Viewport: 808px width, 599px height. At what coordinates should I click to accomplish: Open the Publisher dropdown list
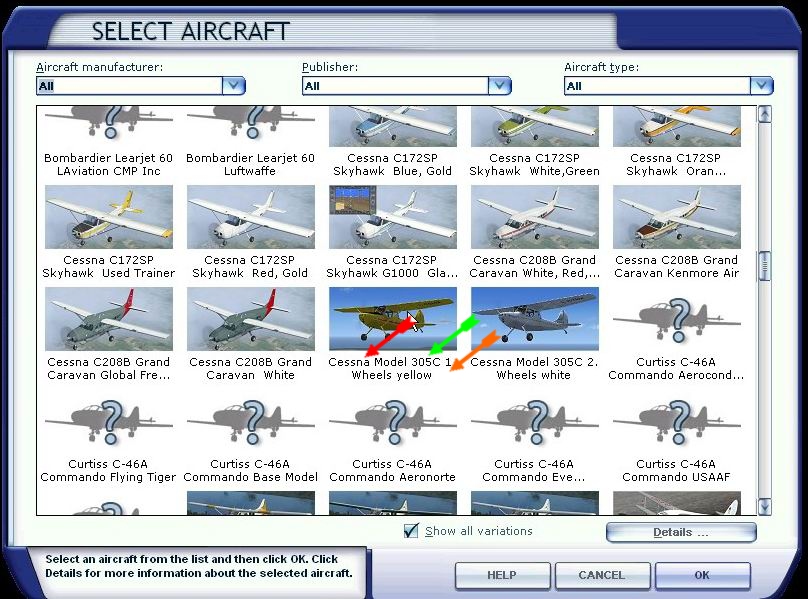[x=499, y=86]
